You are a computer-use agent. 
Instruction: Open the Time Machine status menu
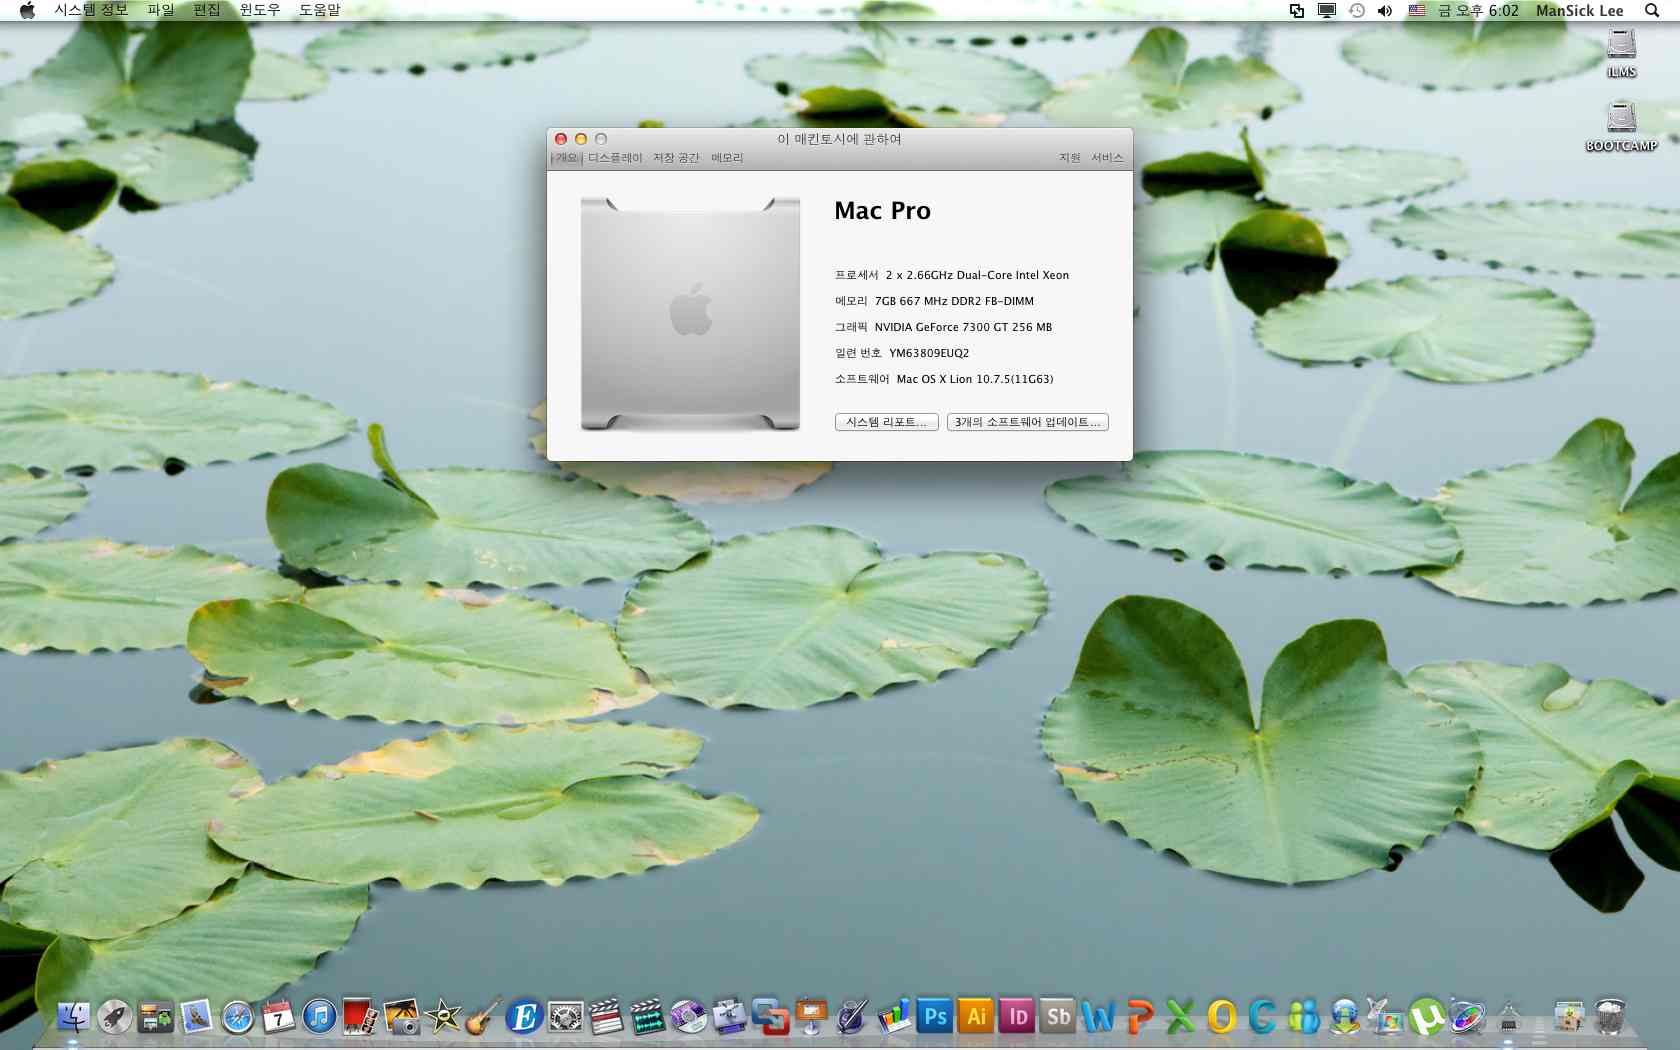coord(1356,11)
